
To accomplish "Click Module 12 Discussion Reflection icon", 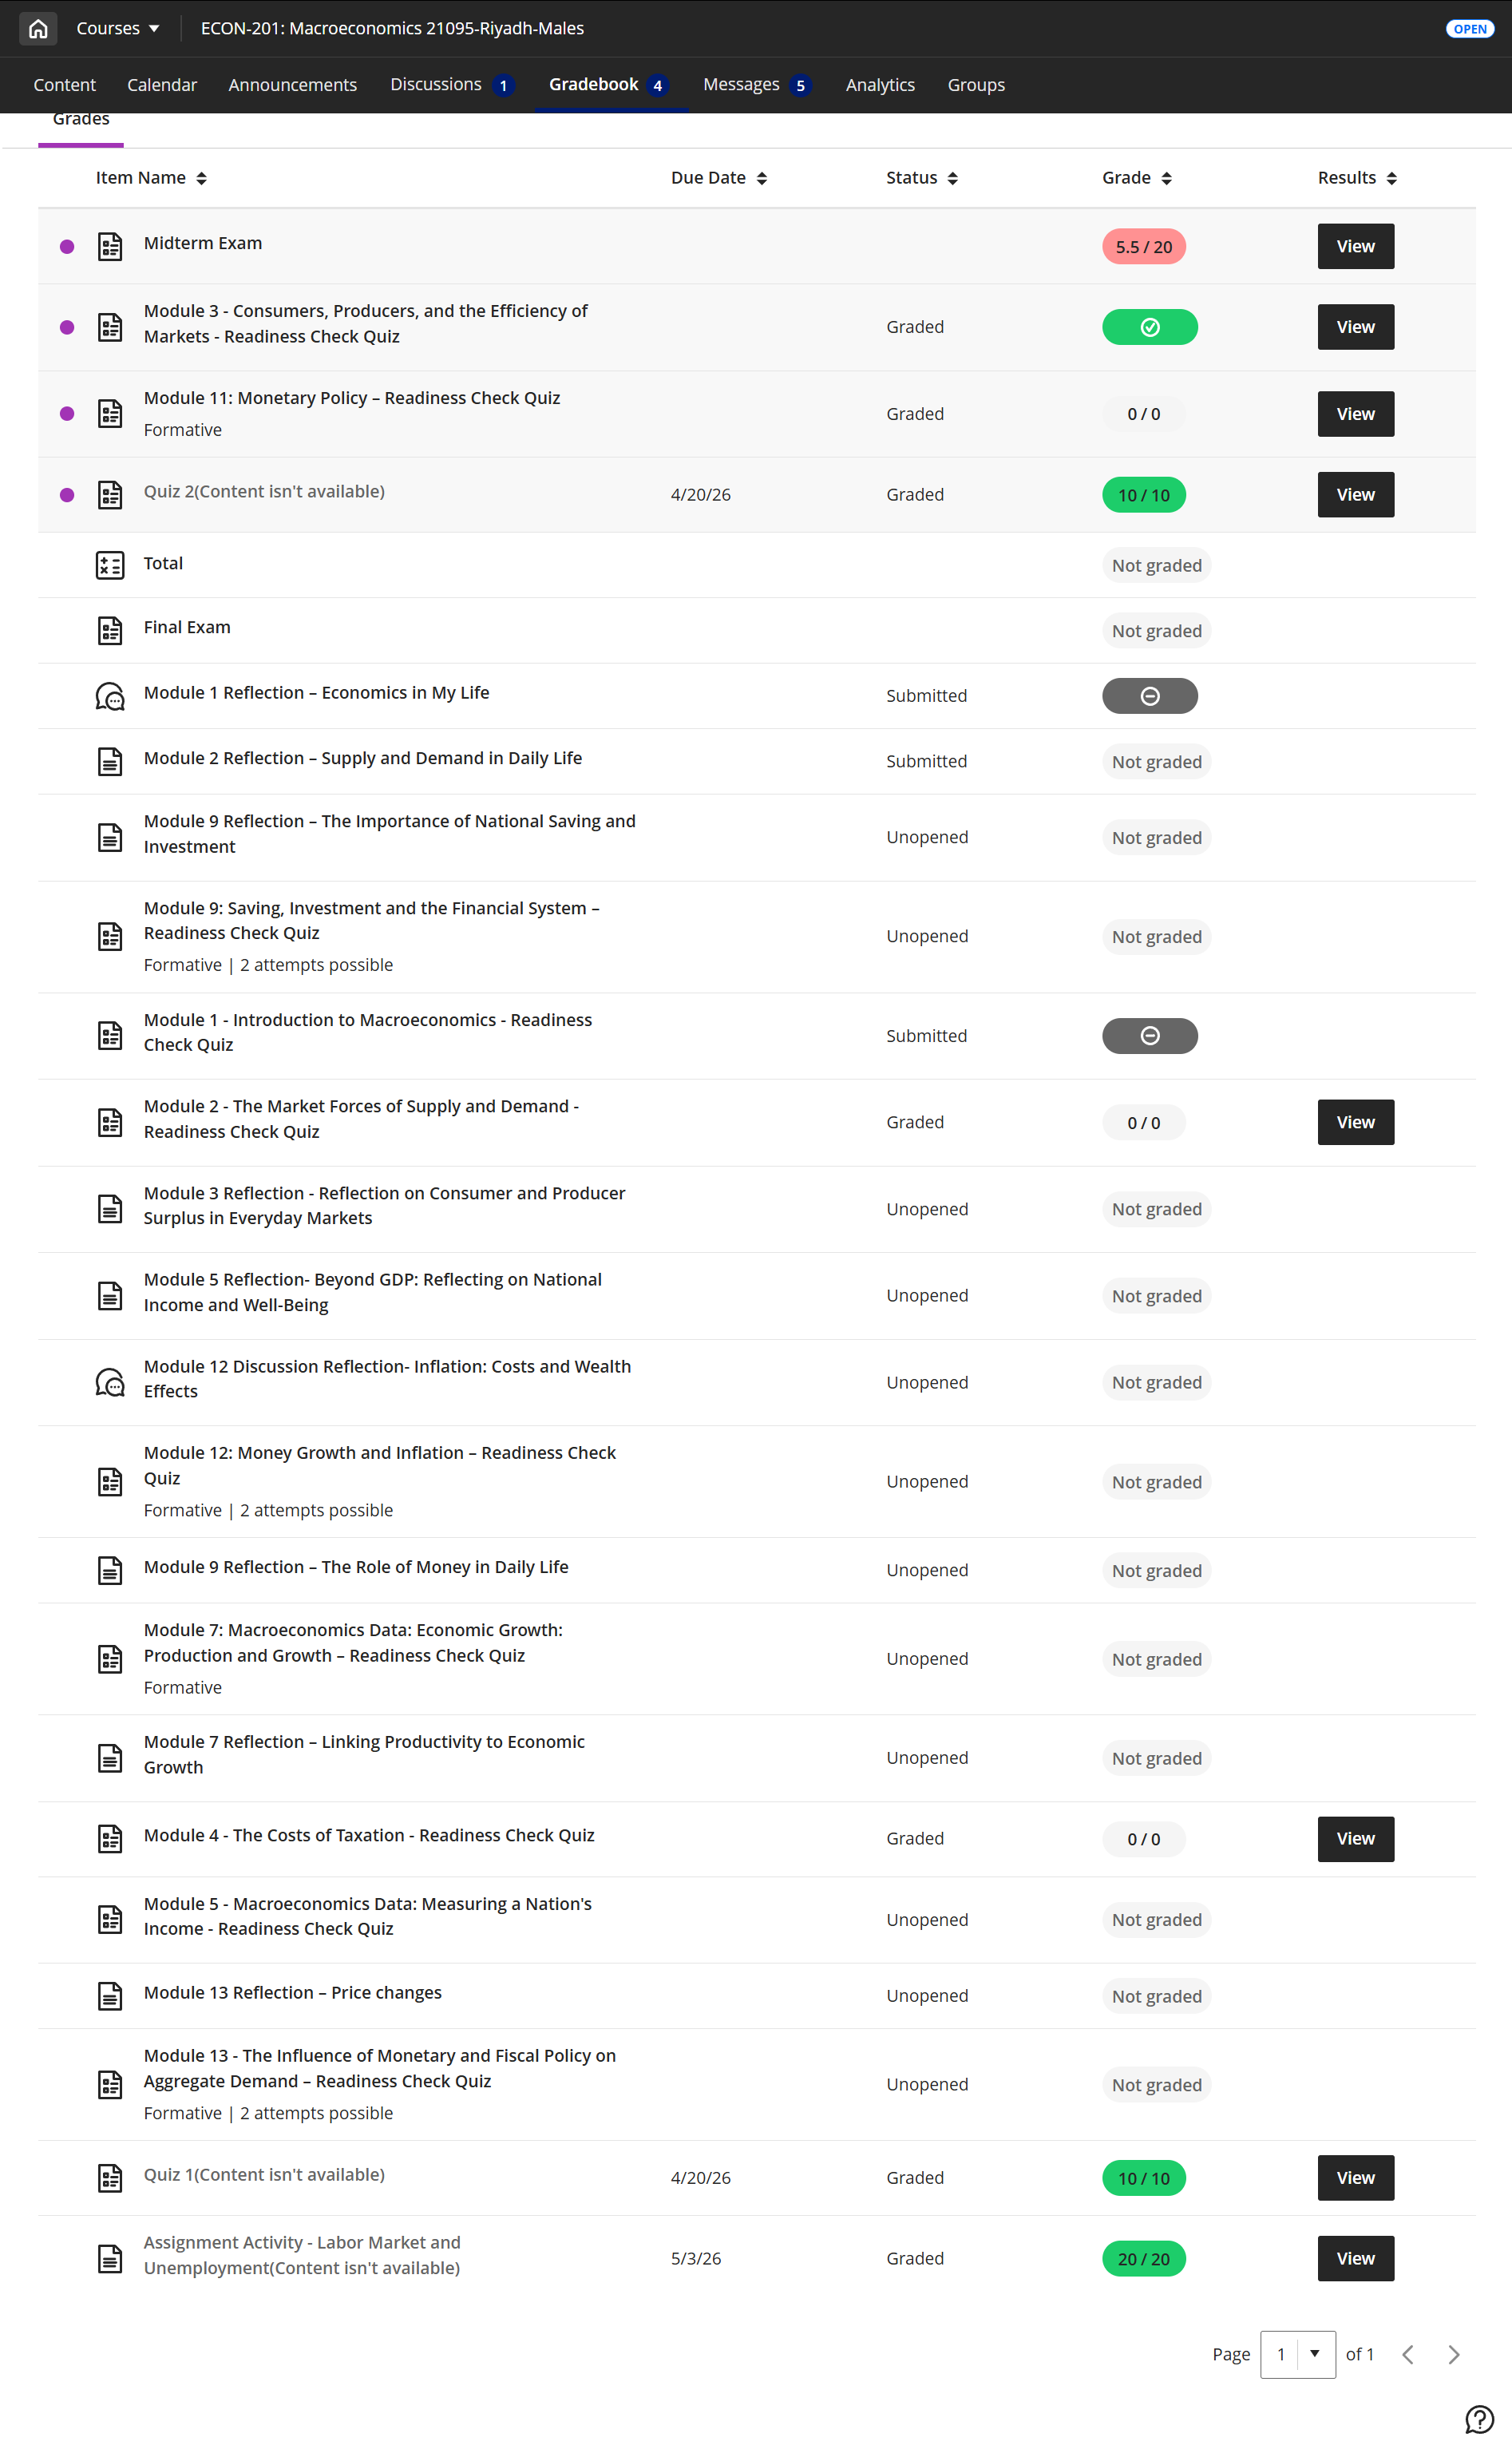I will coord(110,1382).
